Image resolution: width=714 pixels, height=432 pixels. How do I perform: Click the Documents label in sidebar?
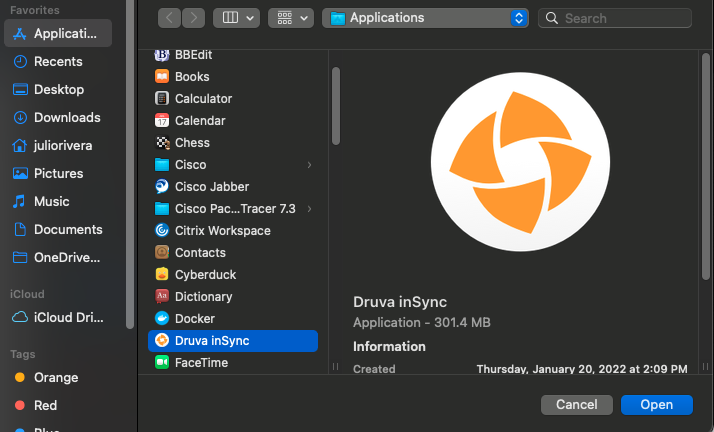[68, 229]
